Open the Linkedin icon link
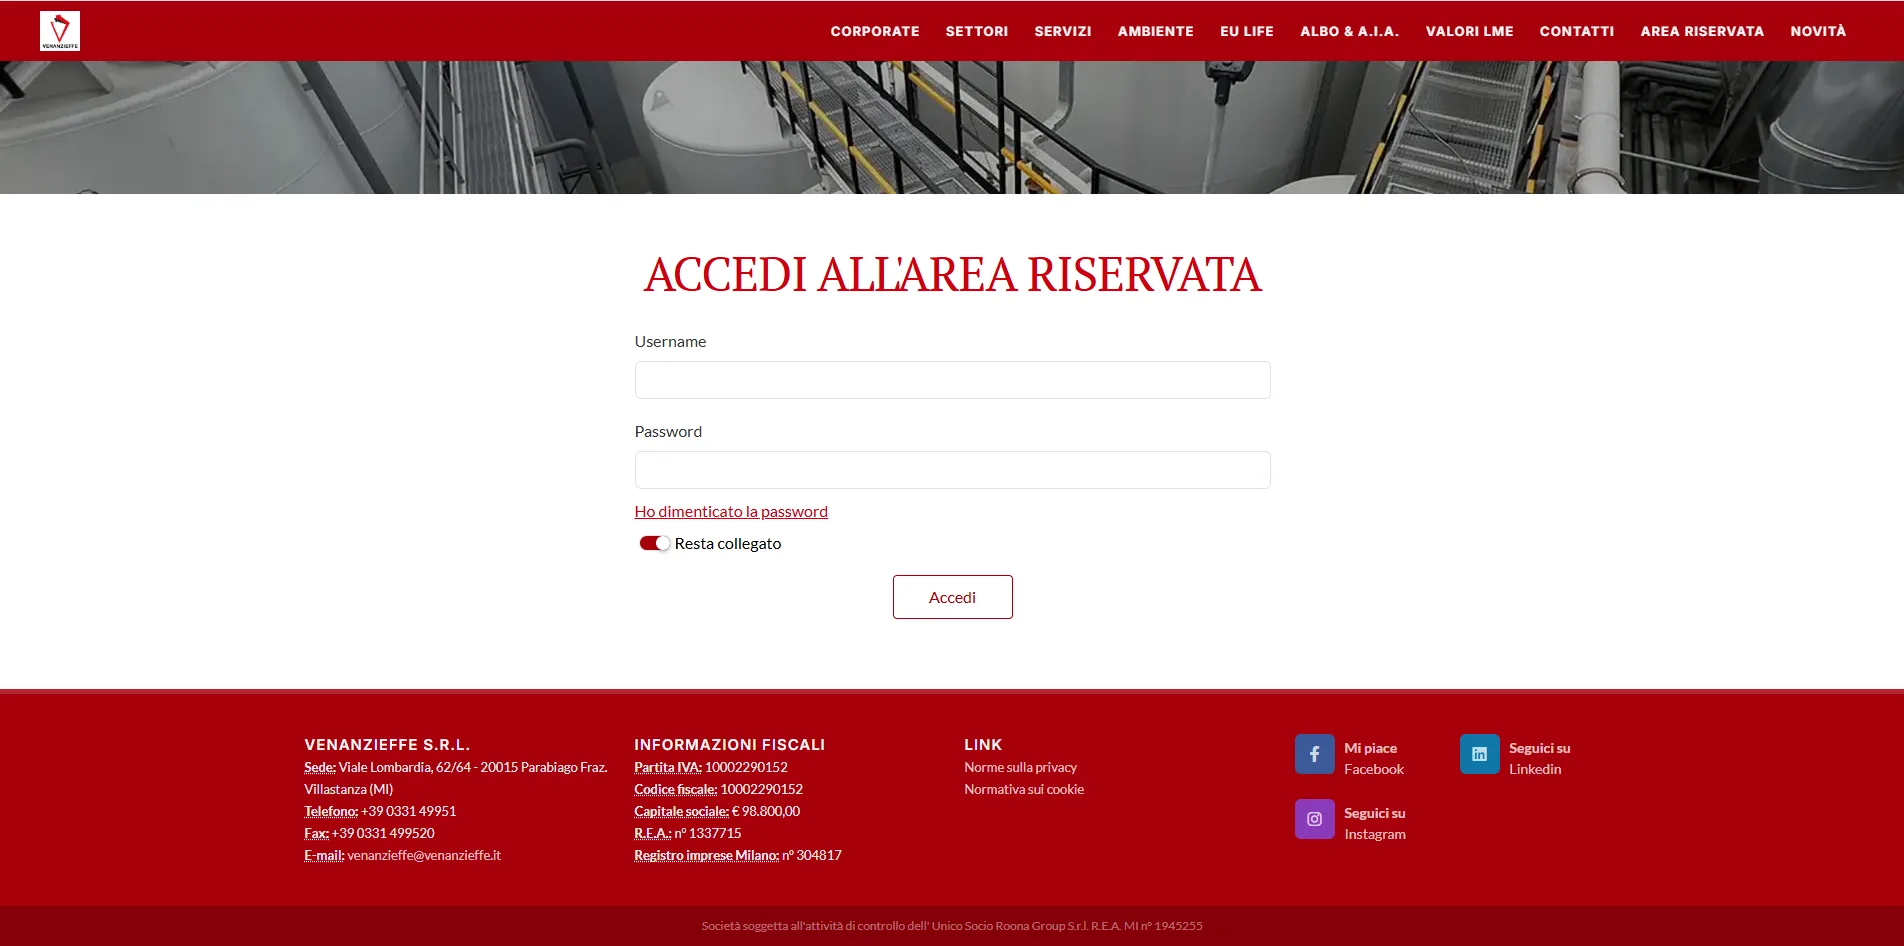The height and width of the screenshot is (946, 1904). [1479, 754]
